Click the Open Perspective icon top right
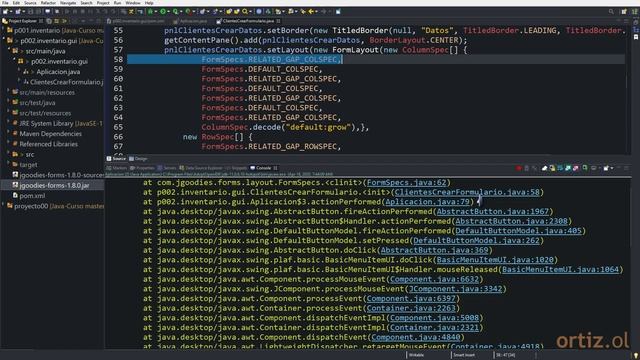 click(x=624, y=11)
